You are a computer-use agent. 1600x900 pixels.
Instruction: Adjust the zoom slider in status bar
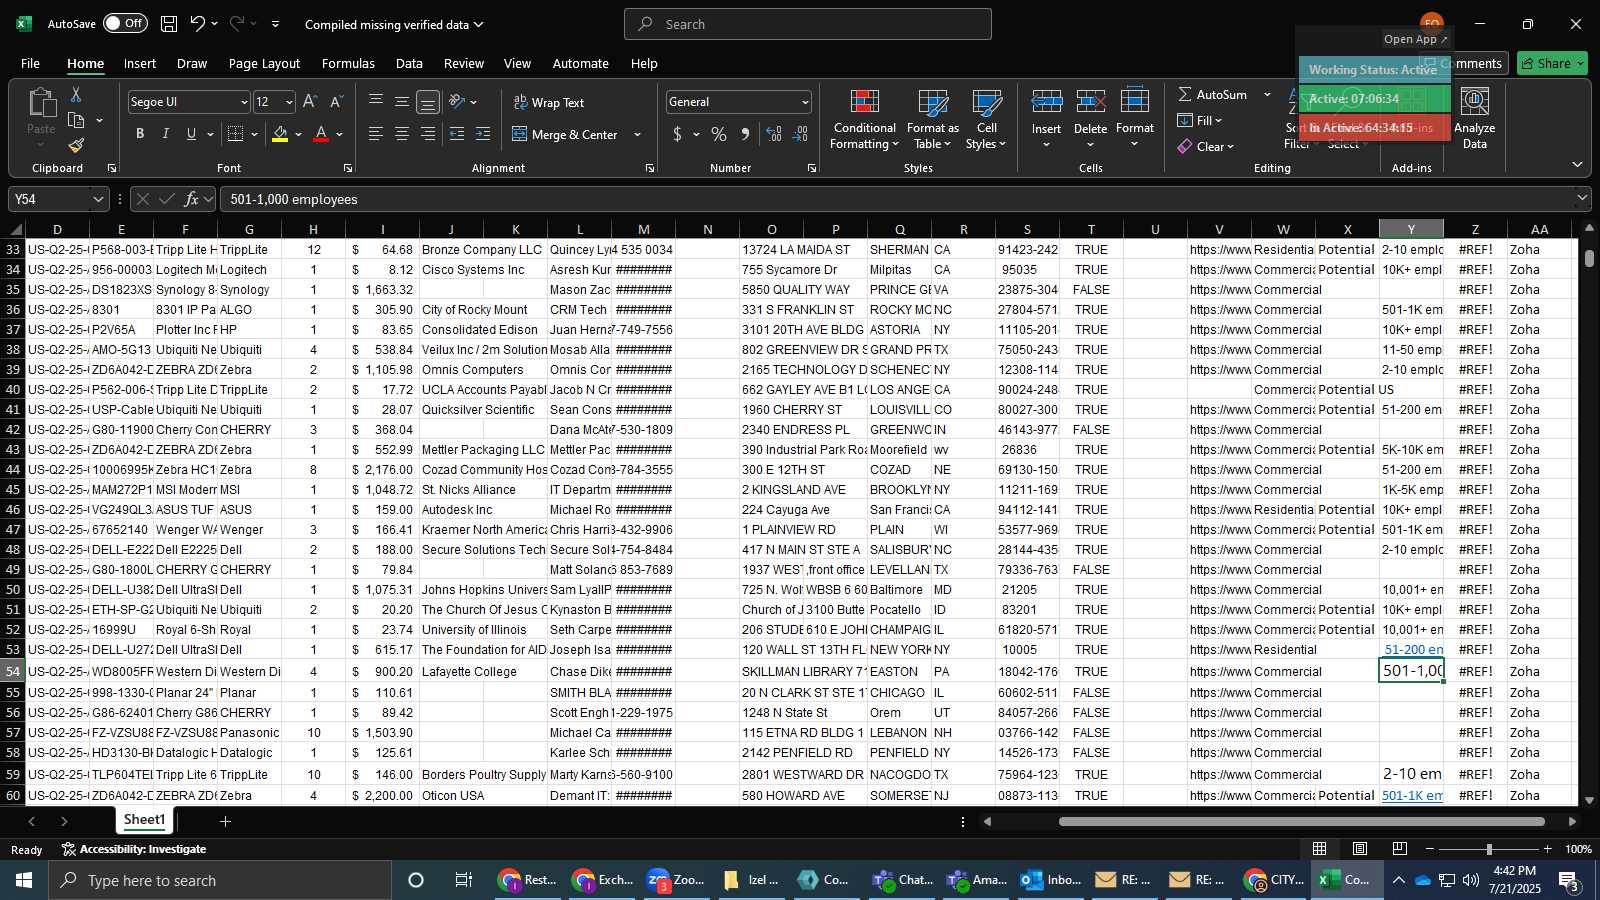pos(1489,849)
